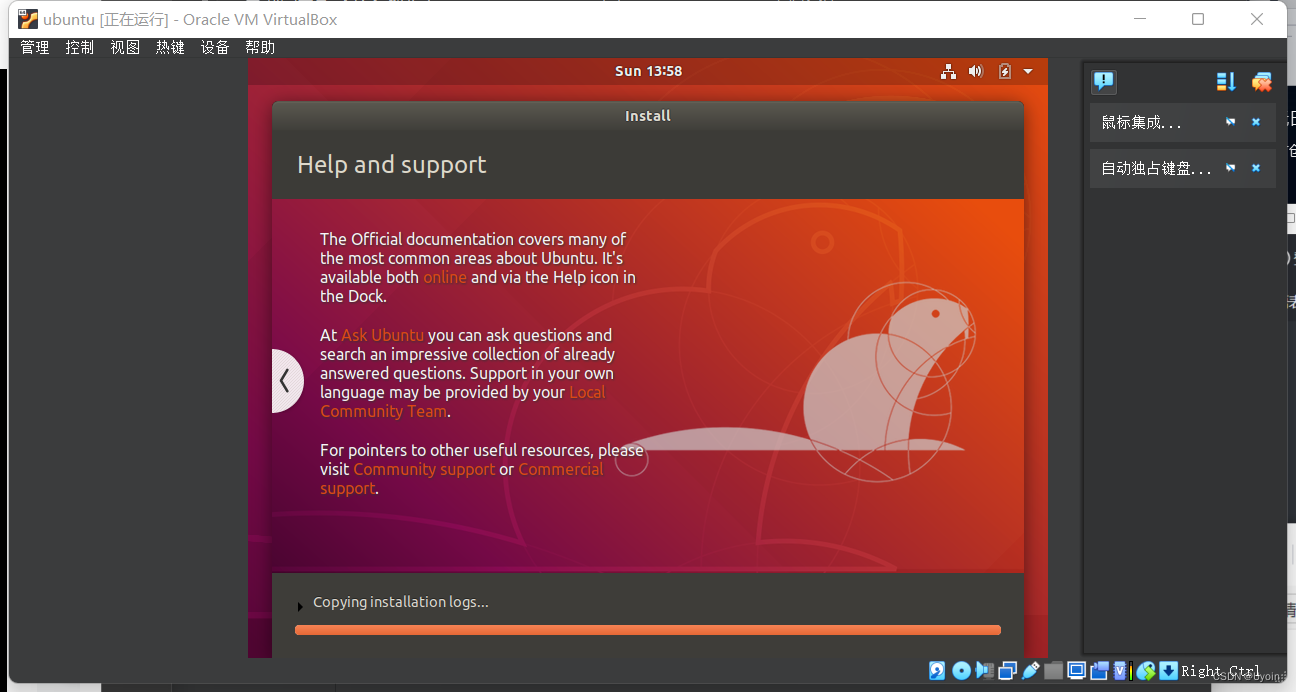
Task: Expand the installation details triangle
Action: 300,606
